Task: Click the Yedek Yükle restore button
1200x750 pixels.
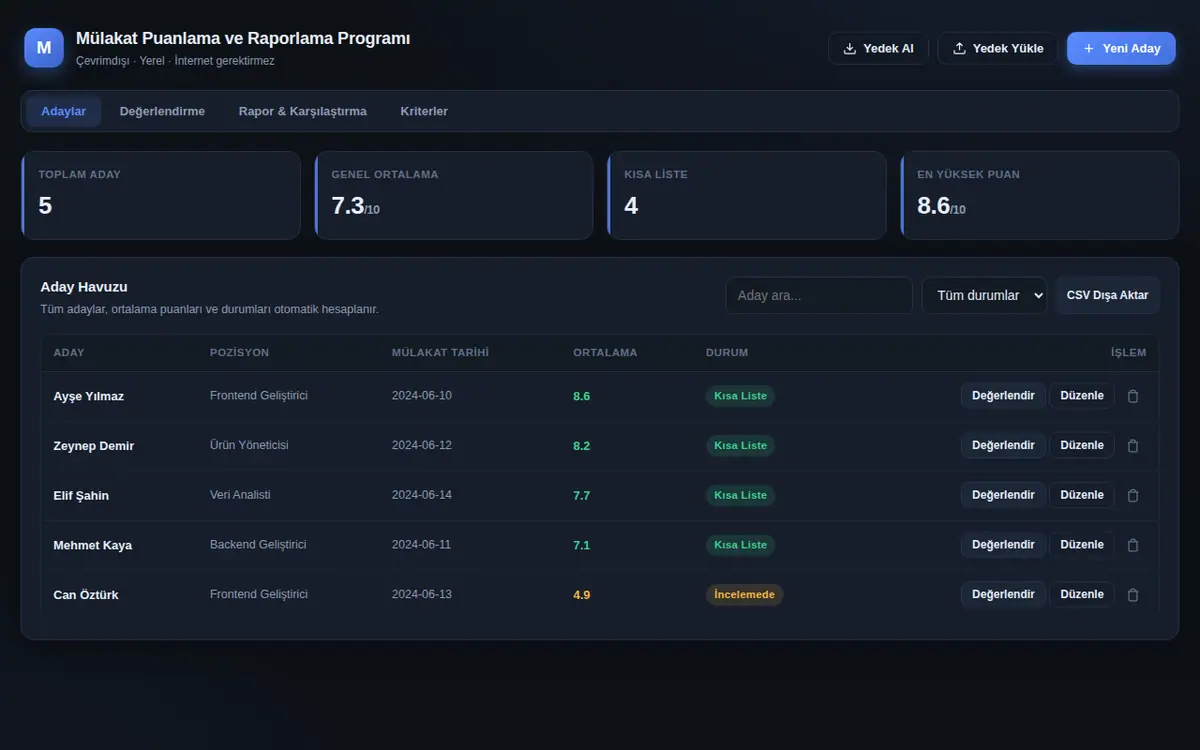Action: point(998,48)
